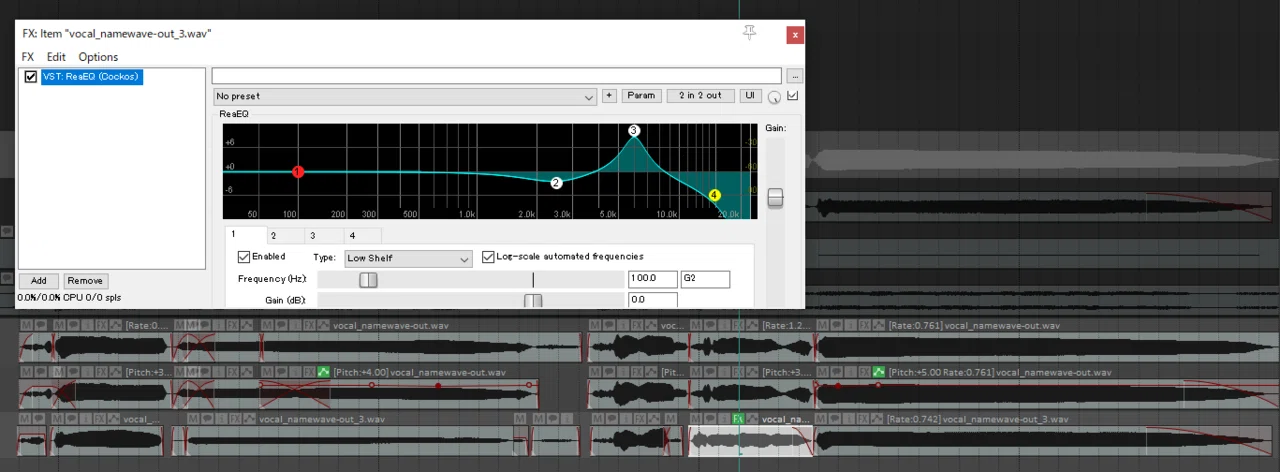Open FX icon on Pitch:+5.00 Rate:0.761 item
Screen dimensions: 1280x472
(x=864, y=372)
